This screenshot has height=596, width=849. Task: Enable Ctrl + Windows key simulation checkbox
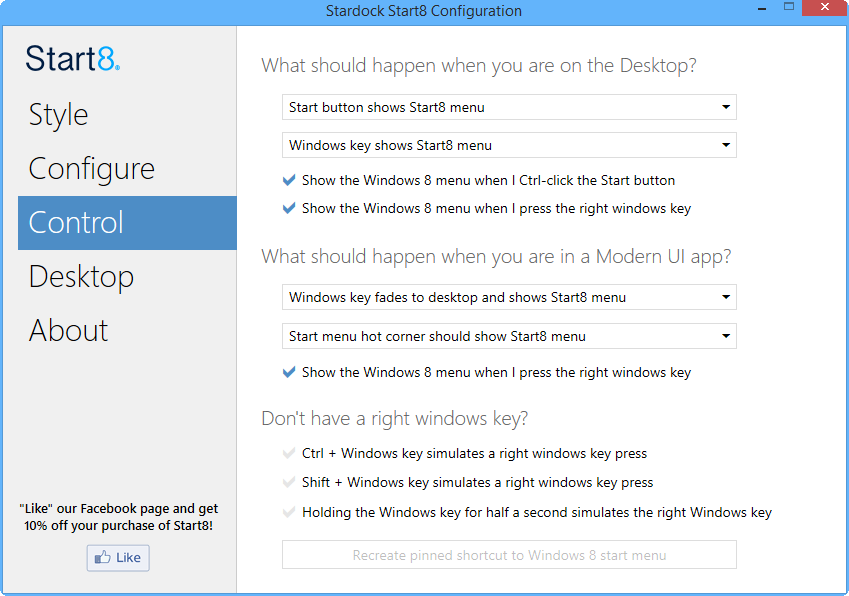(289, 454)
